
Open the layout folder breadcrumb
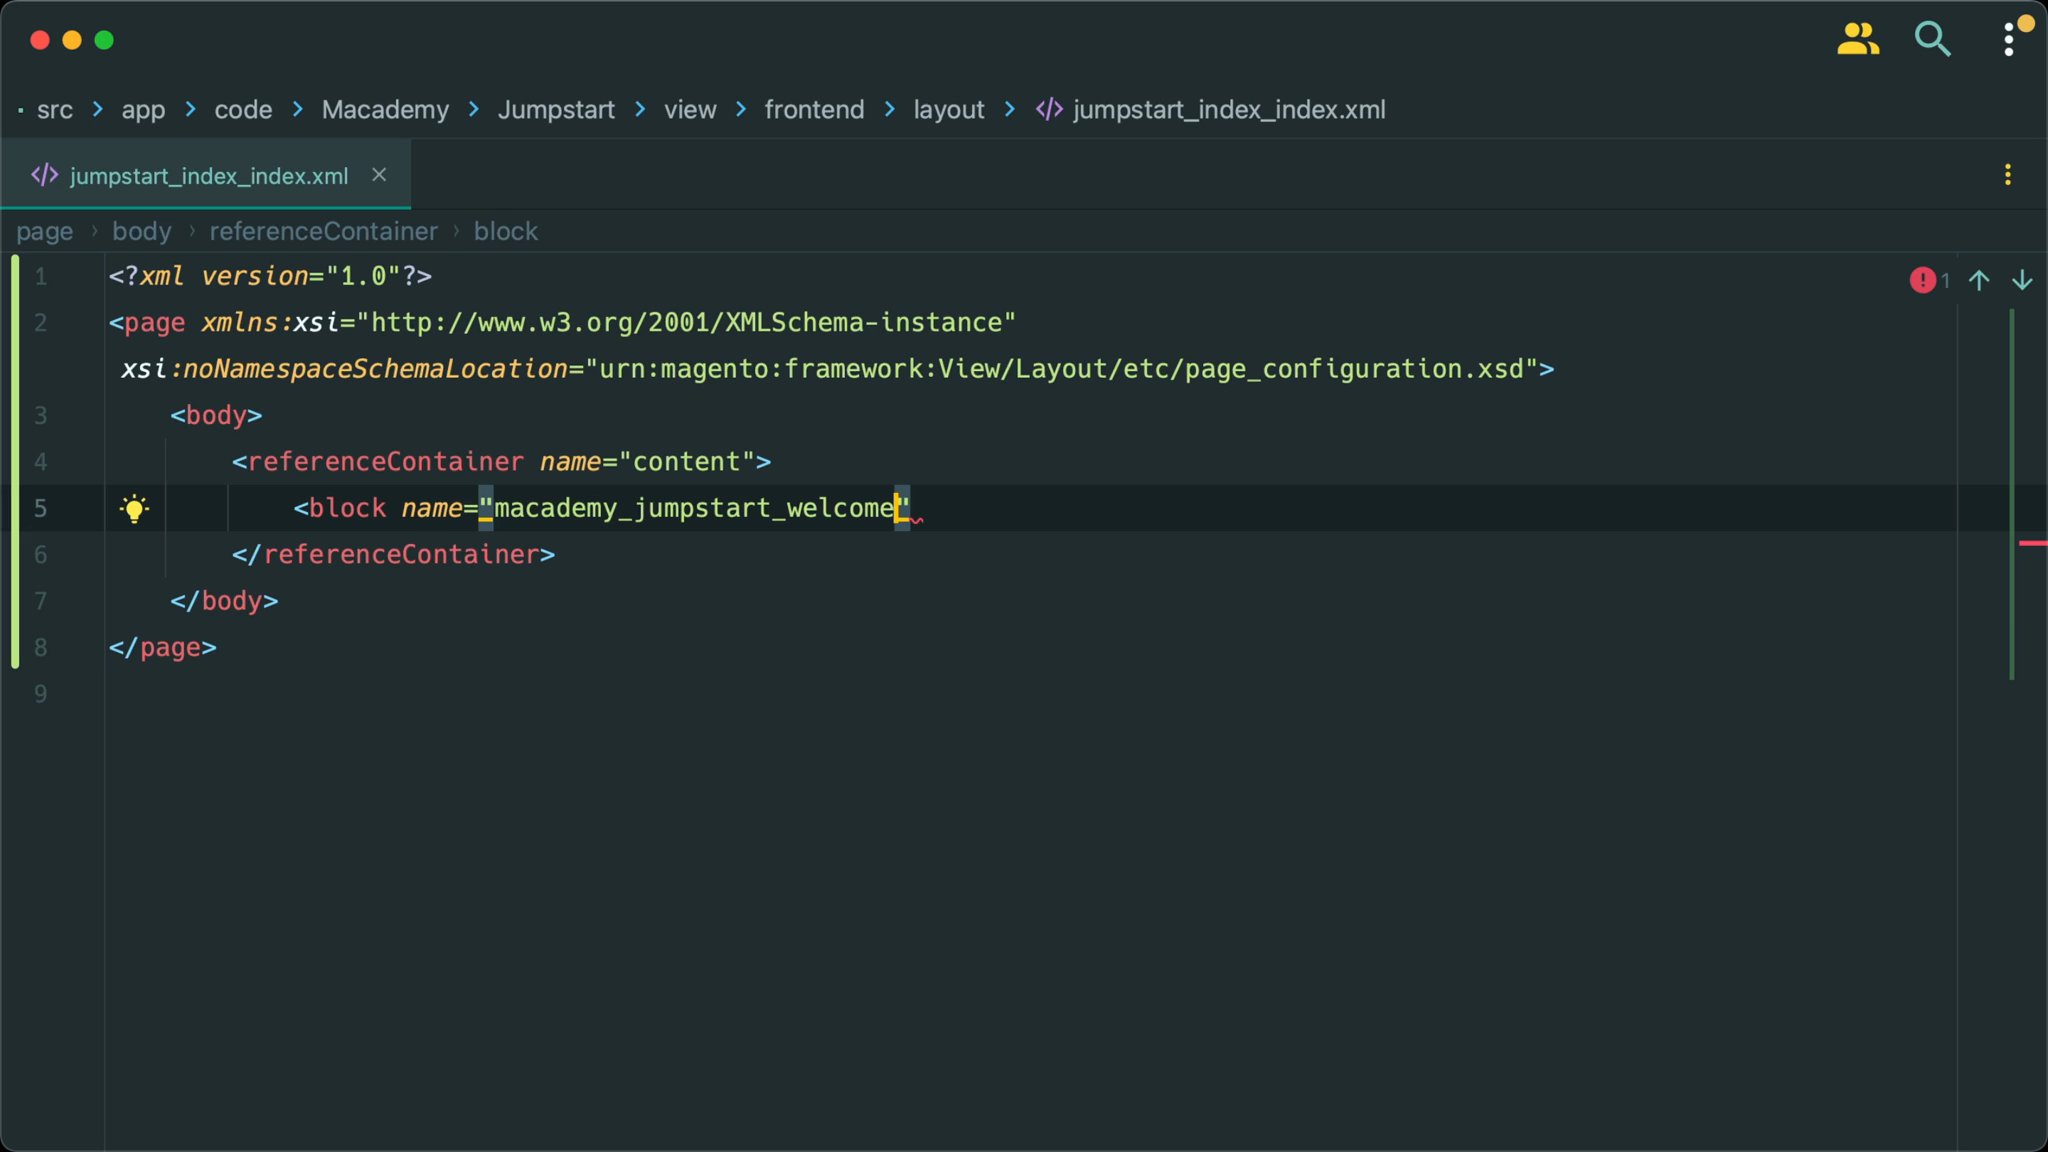(x=948, y=110)
